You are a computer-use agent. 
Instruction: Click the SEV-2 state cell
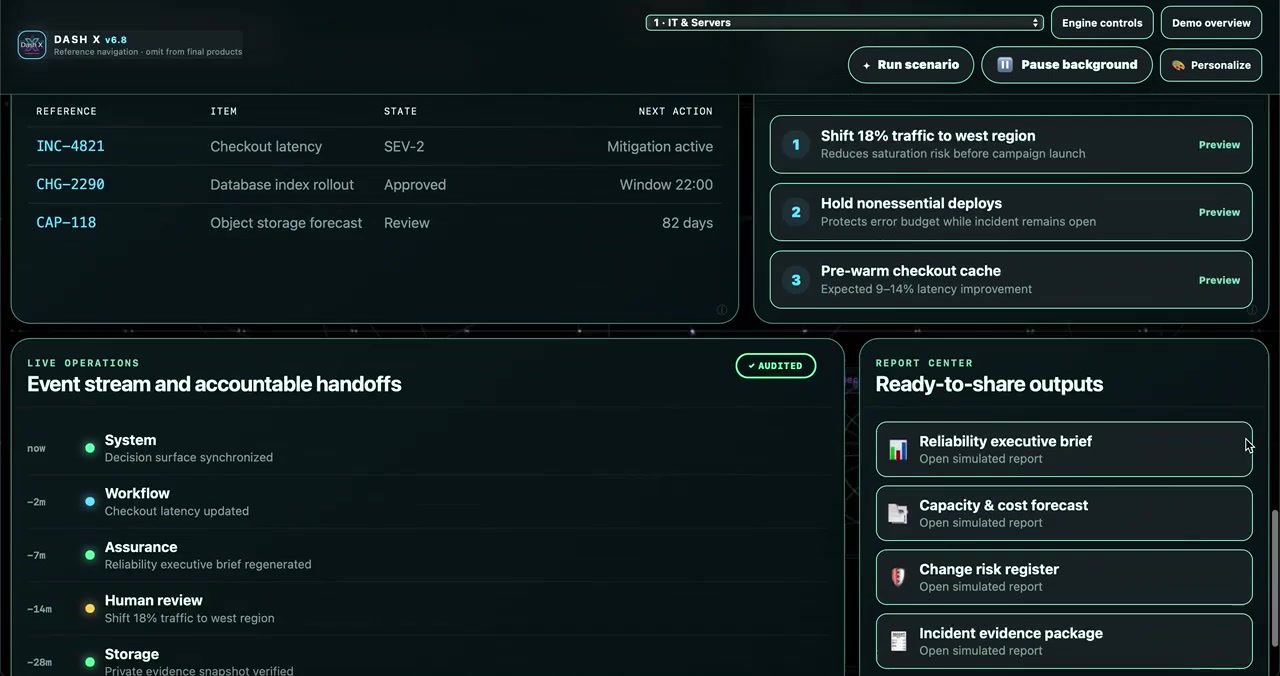click(x=404, y=146)
